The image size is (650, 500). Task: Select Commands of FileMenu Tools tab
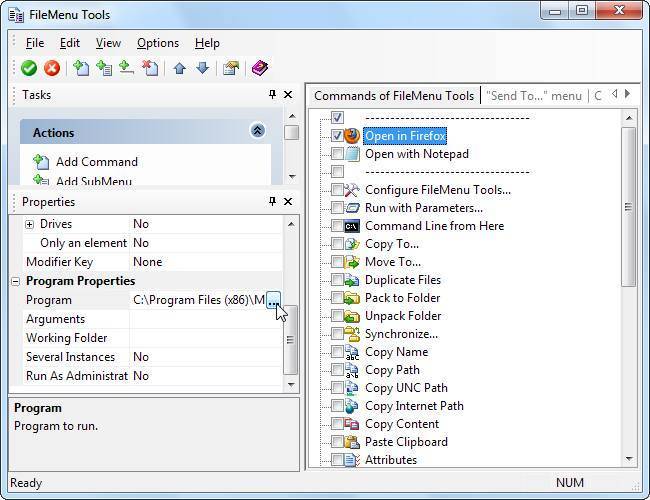click(x=394, y=96)
